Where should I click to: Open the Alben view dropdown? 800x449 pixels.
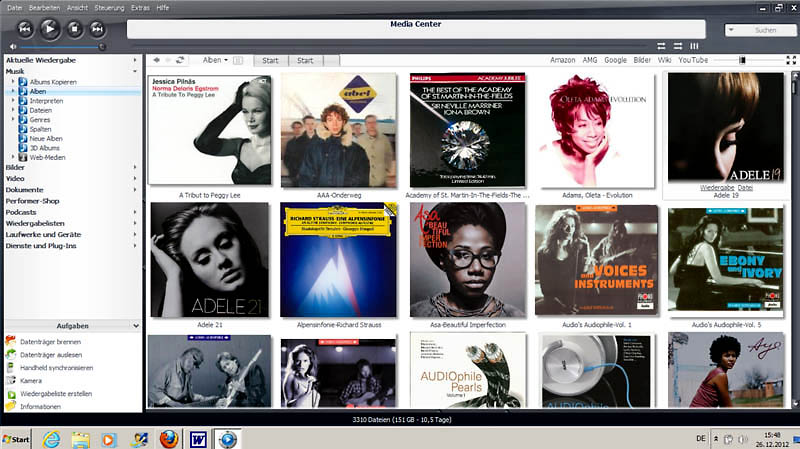(215, 60)
